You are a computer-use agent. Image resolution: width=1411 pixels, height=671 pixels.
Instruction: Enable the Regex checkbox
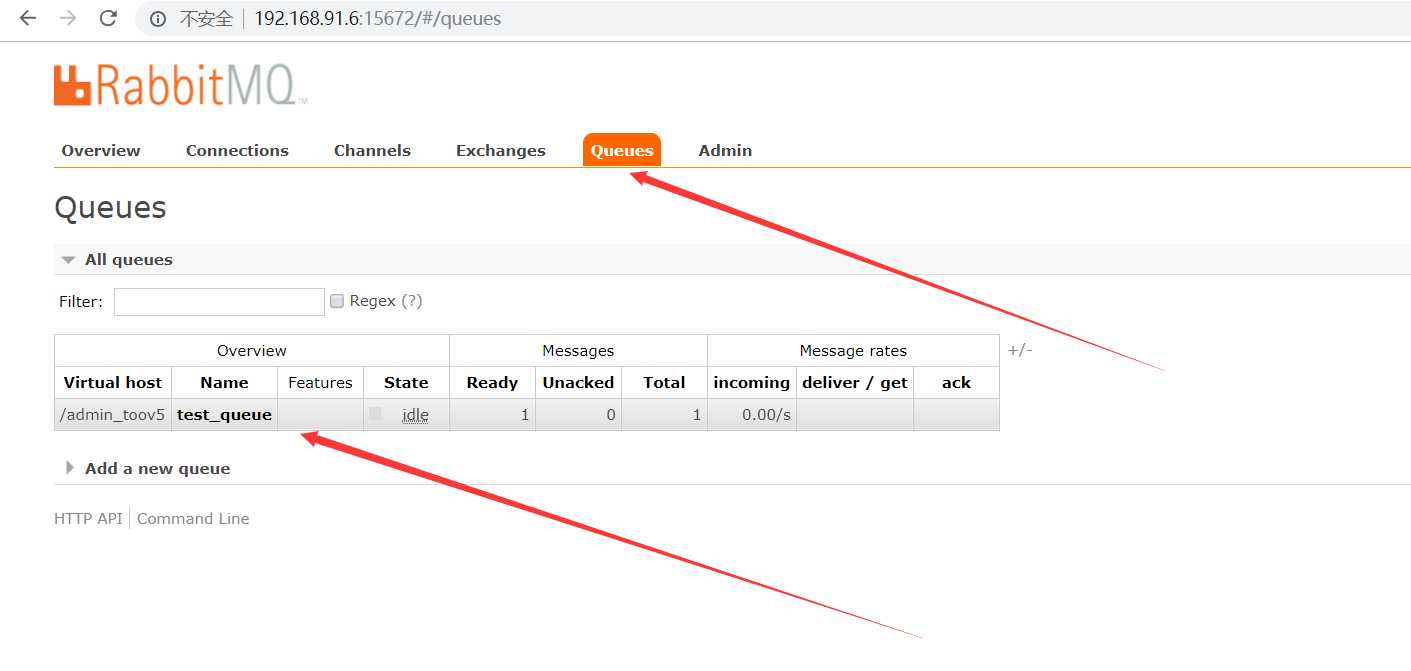[x=337, y=301]
